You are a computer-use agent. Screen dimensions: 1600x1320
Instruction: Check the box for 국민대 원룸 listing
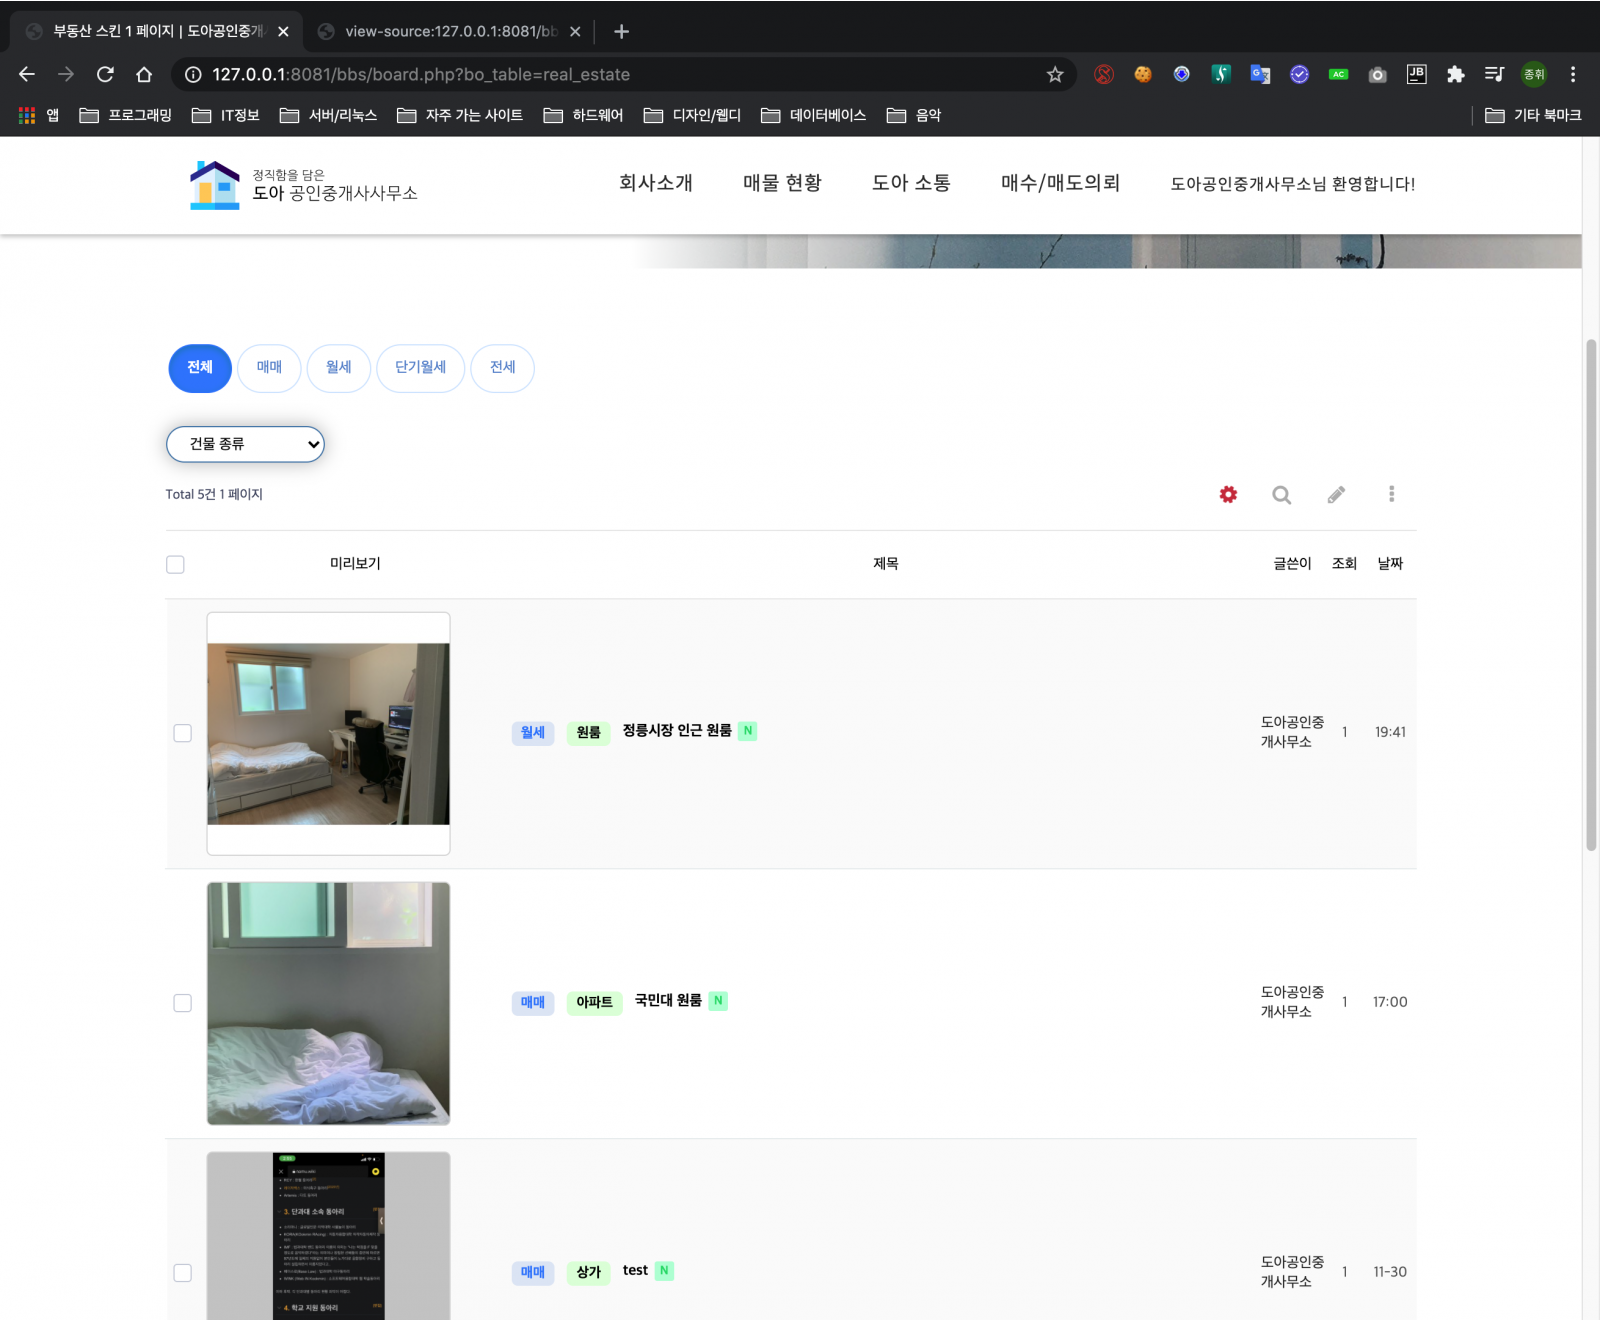(182, 1003)
